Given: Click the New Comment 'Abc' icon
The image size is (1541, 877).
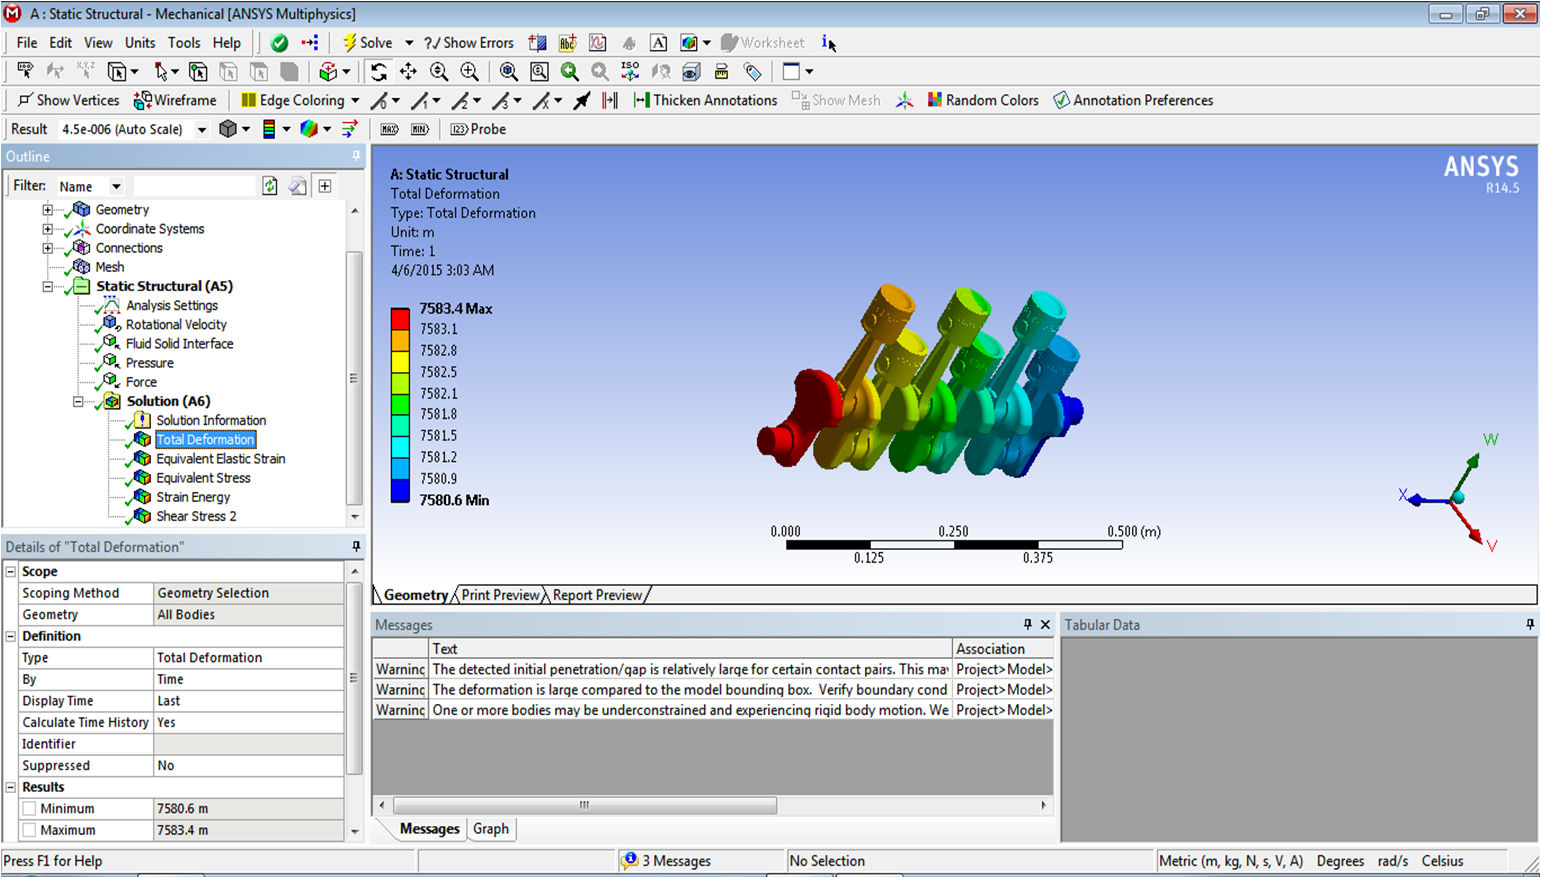Looking at the screenshot, I should click(567, 43).
